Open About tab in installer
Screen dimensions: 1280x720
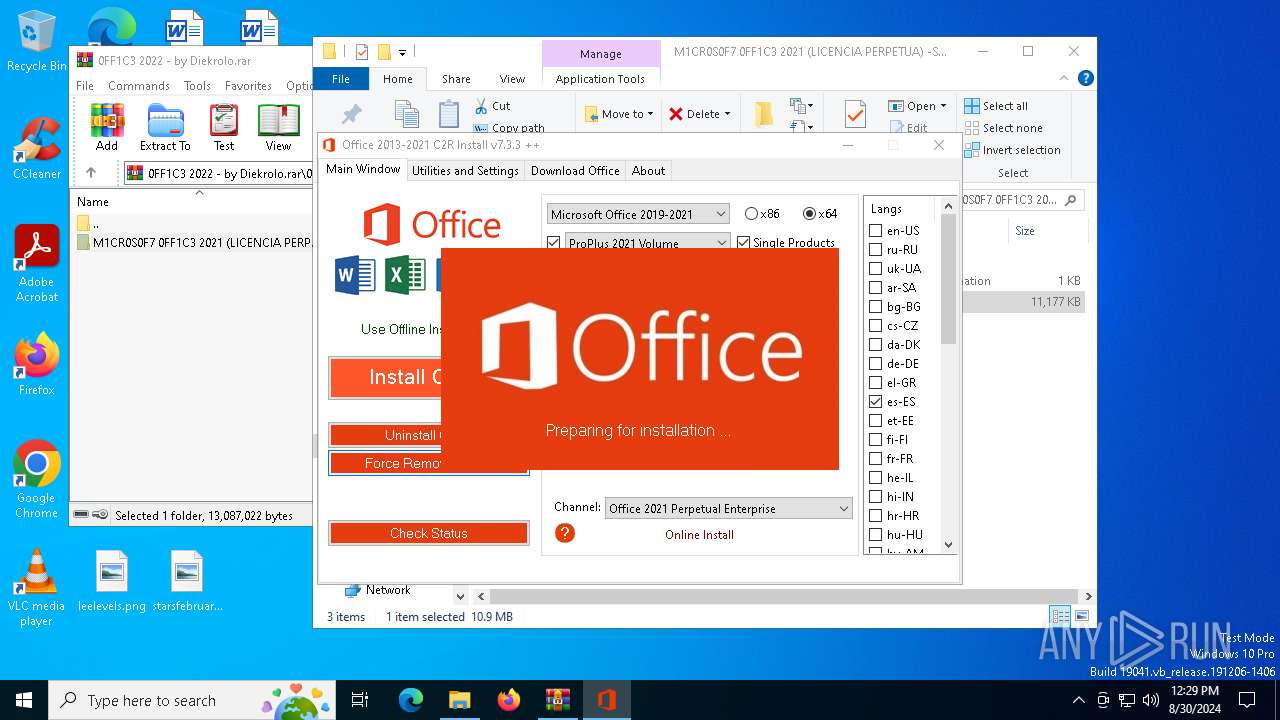[x=648, y=171]
